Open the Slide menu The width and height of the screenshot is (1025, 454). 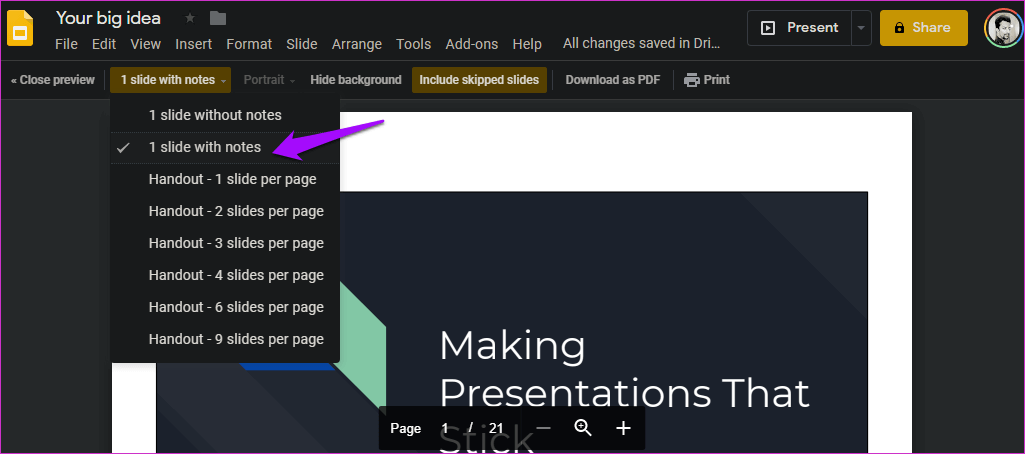(x=302, y=44)
